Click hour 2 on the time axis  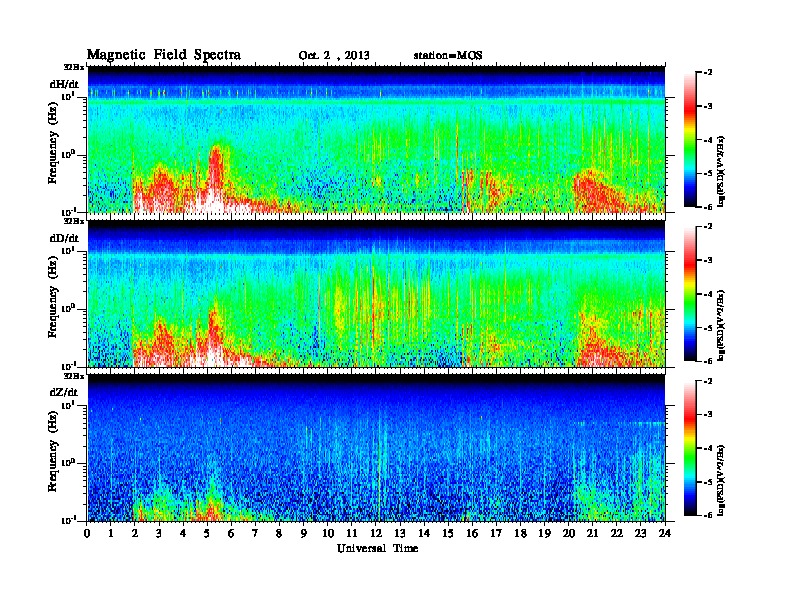tap(135, 534)
